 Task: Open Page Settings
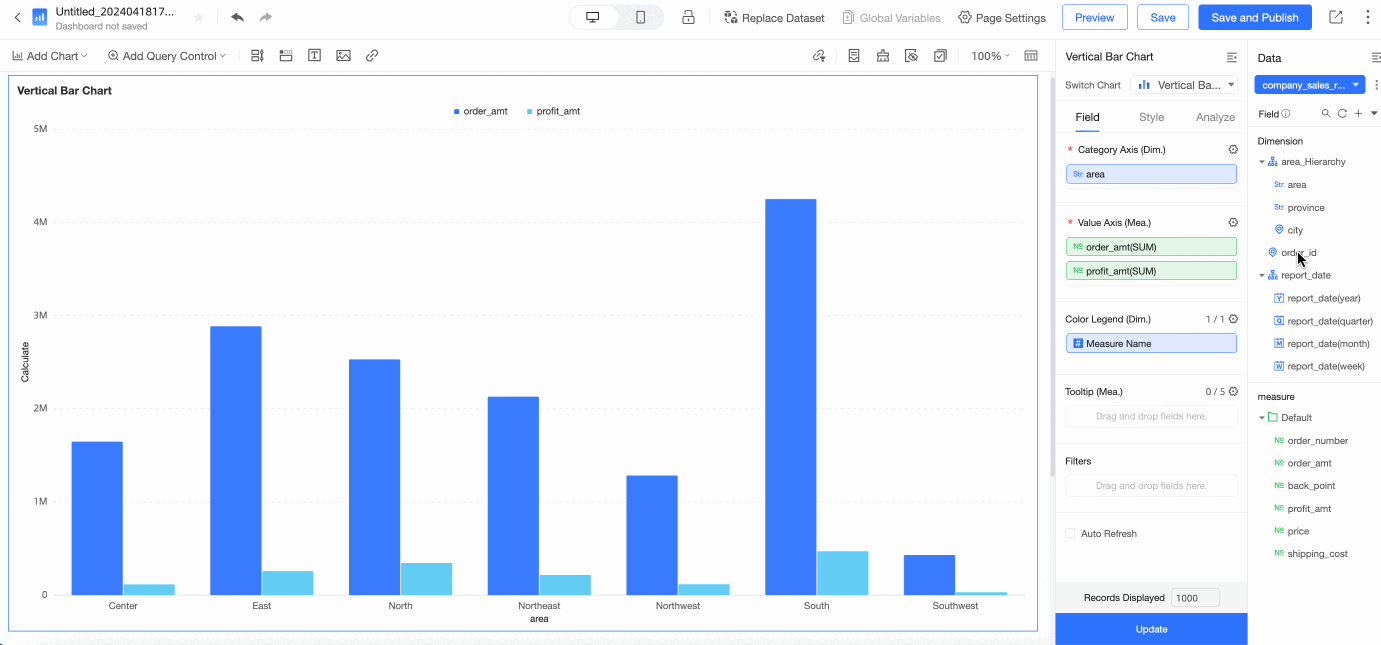[x=1002, y=17]
